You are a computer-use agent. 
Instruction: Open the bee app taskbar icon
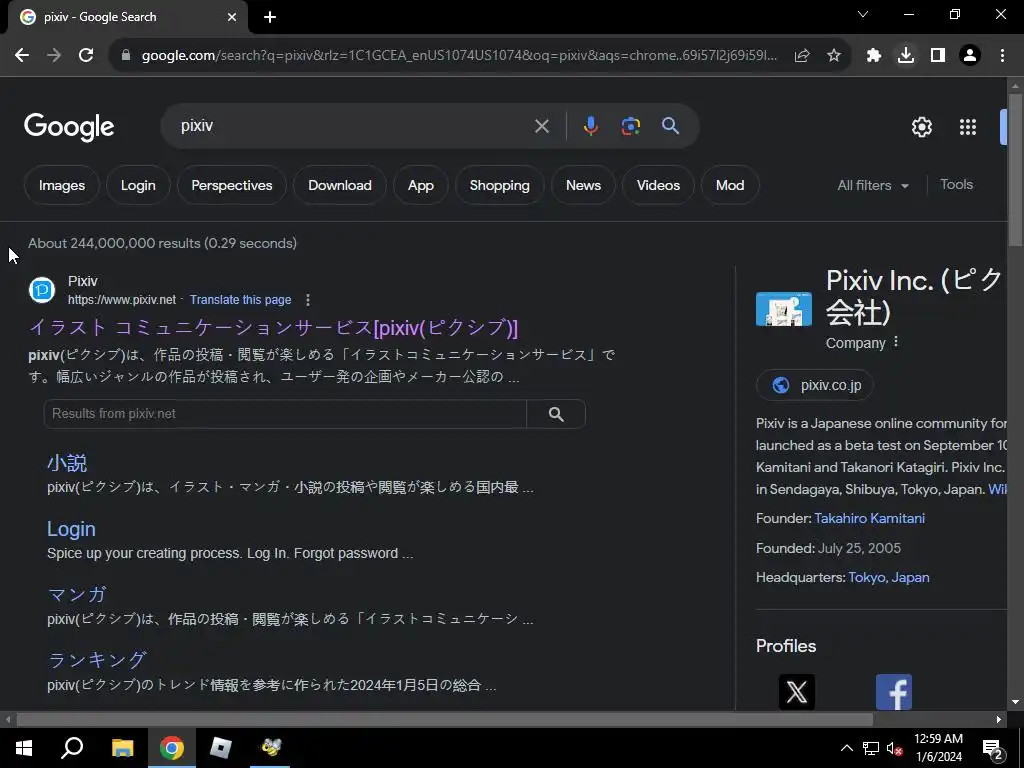click(270, 748)
